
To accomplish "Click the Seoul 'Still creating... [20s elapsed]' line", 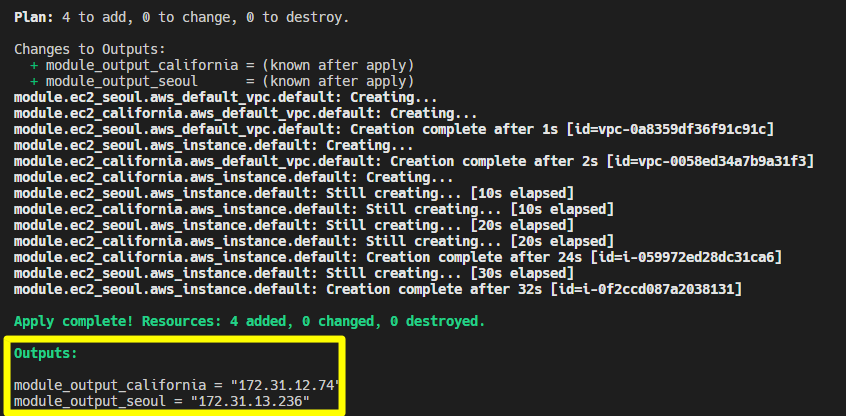I will coord(294,225).
